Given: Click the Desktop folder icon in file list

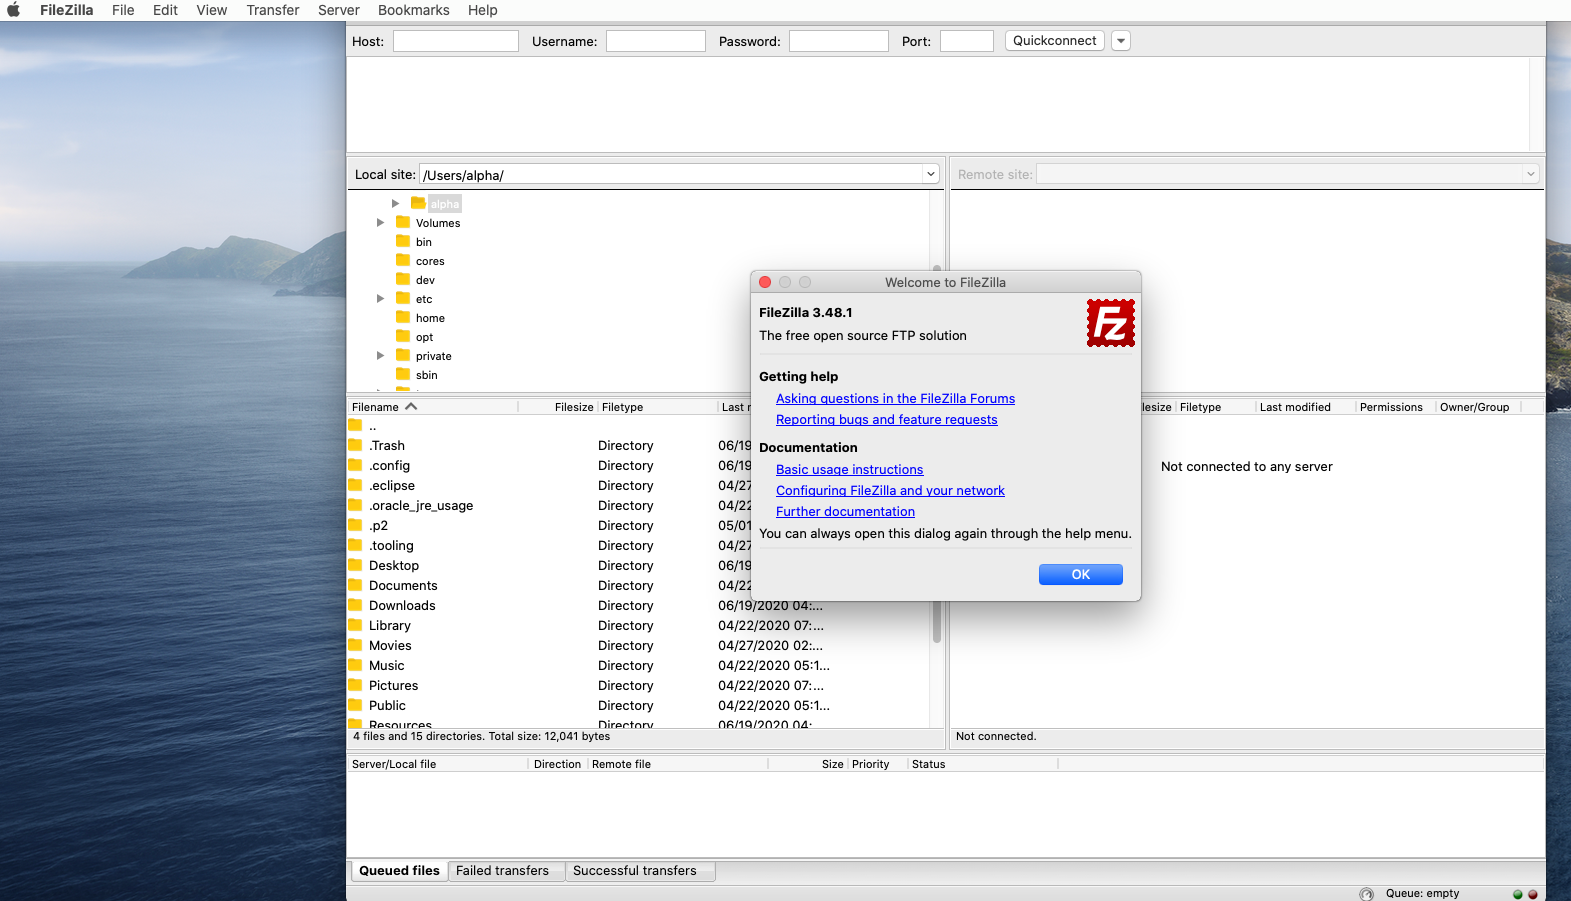Looking at the screenshot, I should [355, 565].
